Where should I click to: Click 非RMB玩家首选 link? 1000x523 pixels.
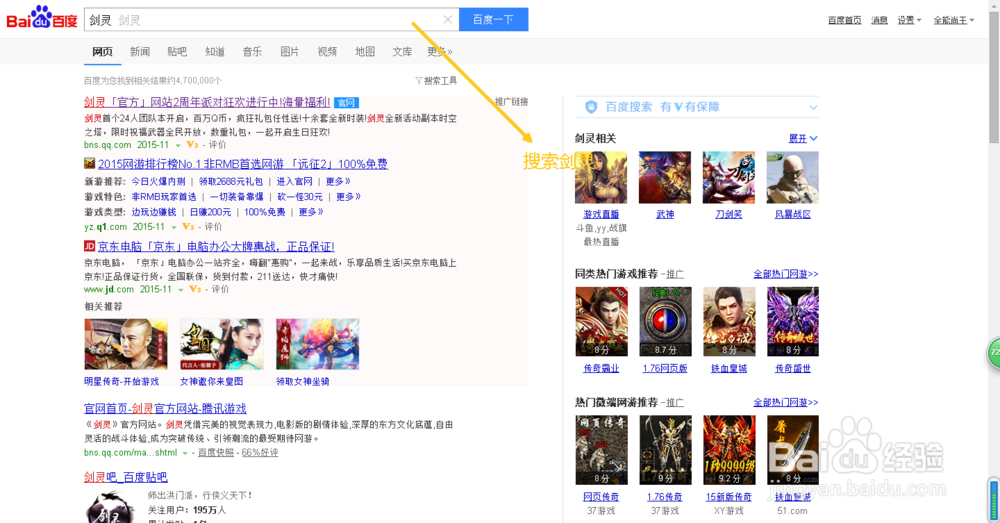(x=163, y=196)
